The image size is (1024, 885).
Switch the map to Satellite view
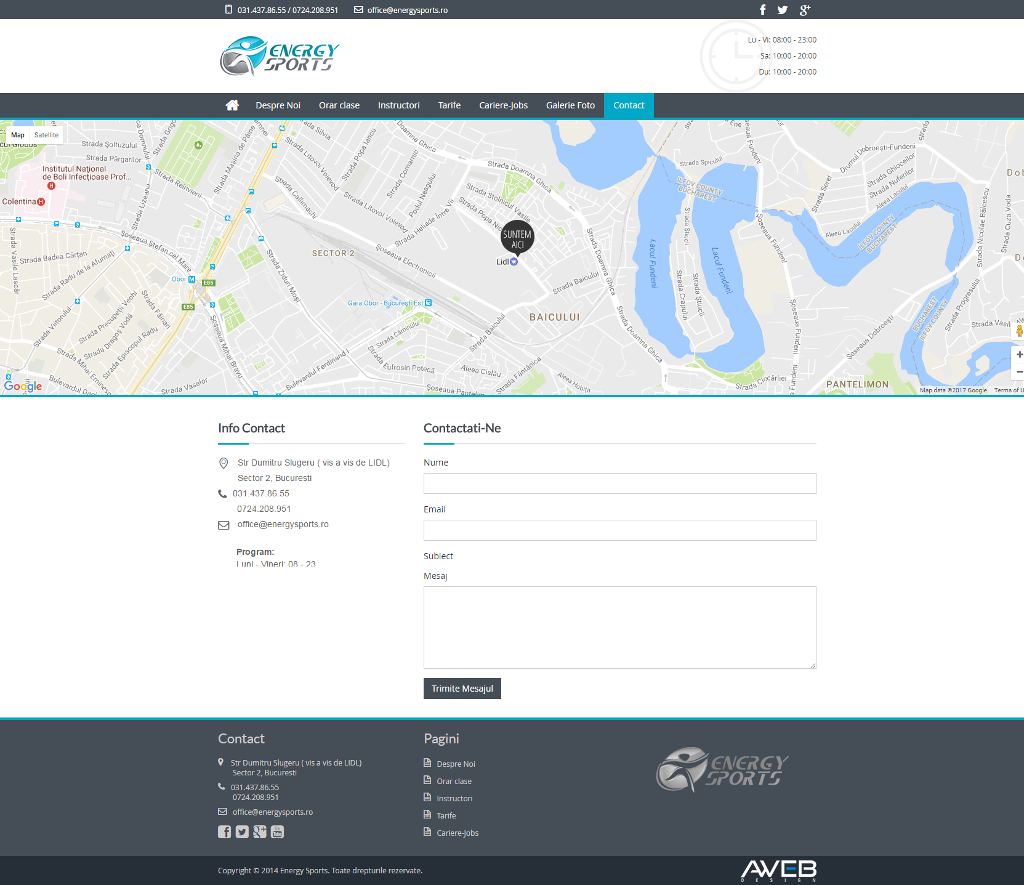(x=47, y=134)
